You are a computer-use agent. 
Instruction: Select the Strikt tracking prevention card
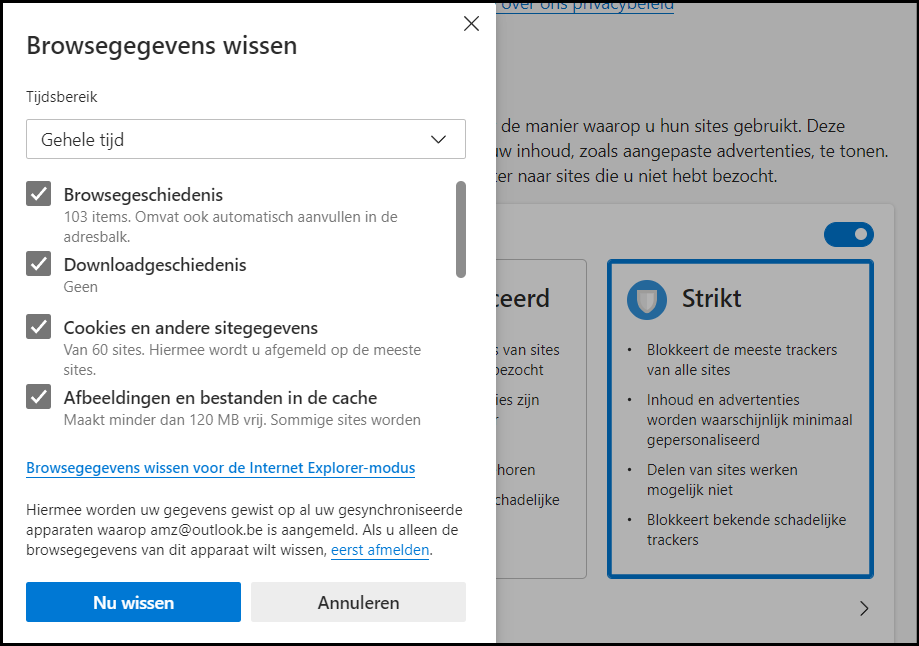[x=740, y=418]
